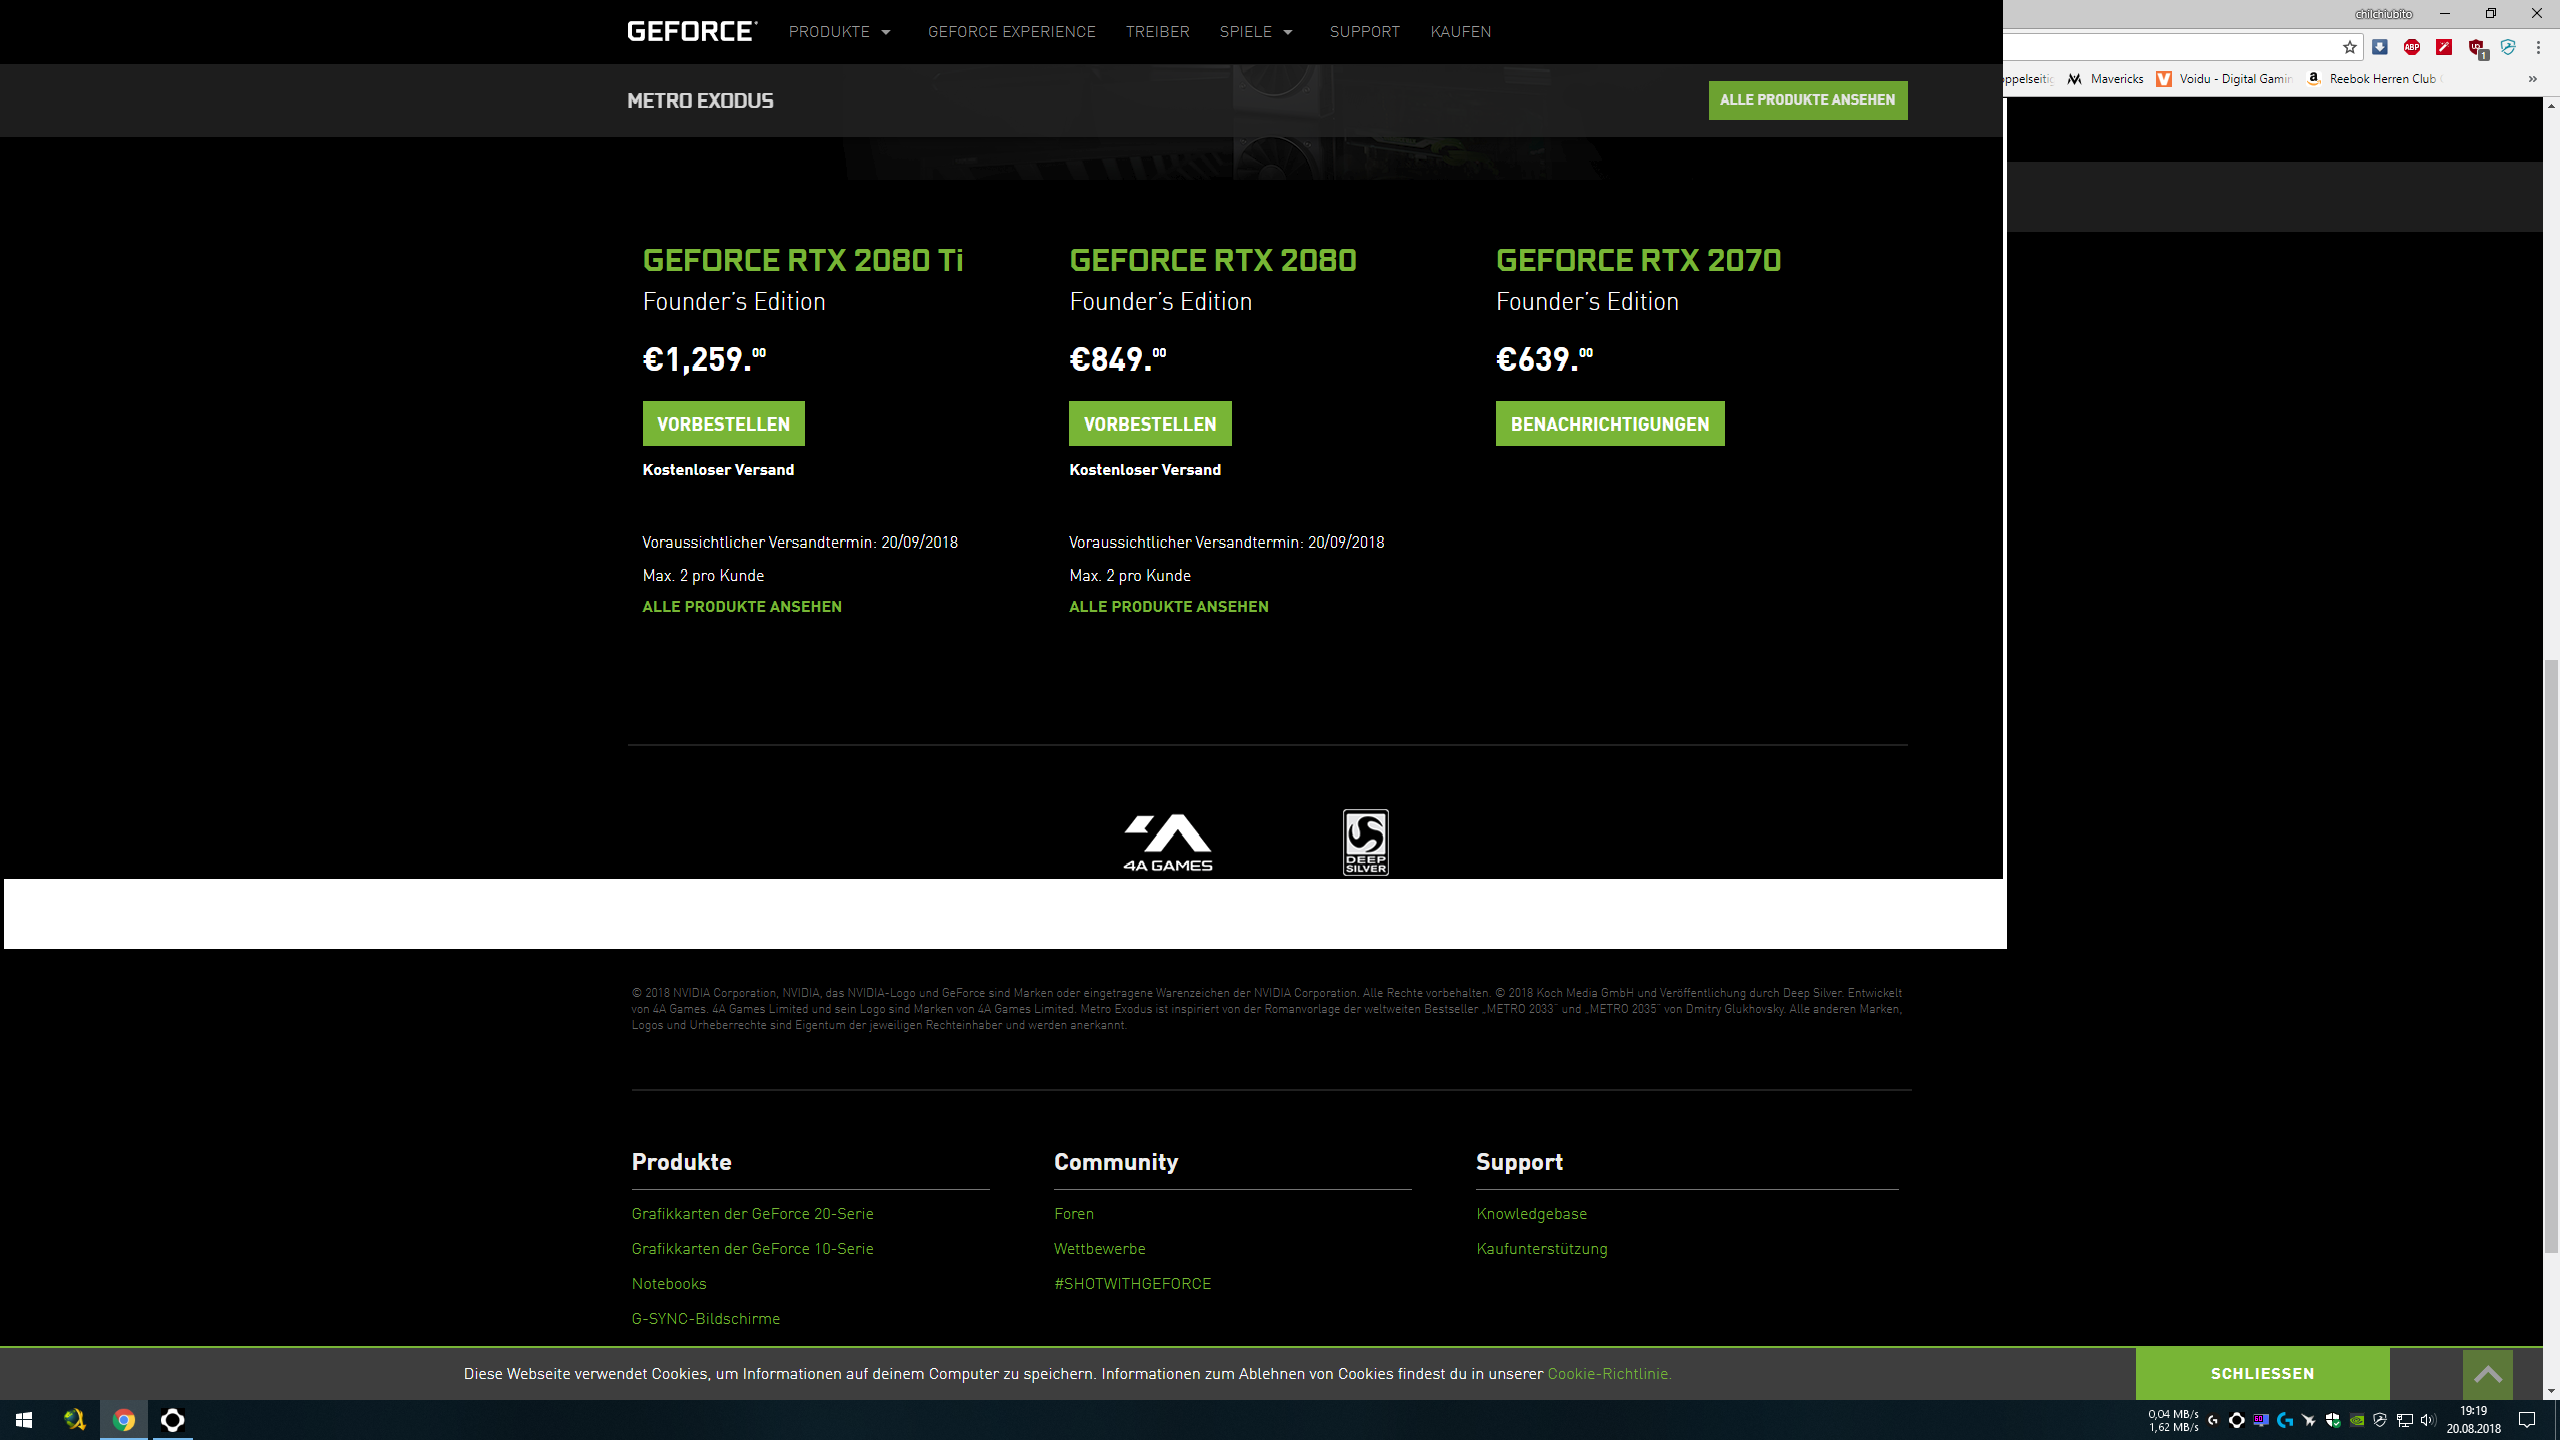Bookmark this page with the star icon
Image resolution: width=2560 pixels, height=1440 pixels.
tap(2350, 47)
